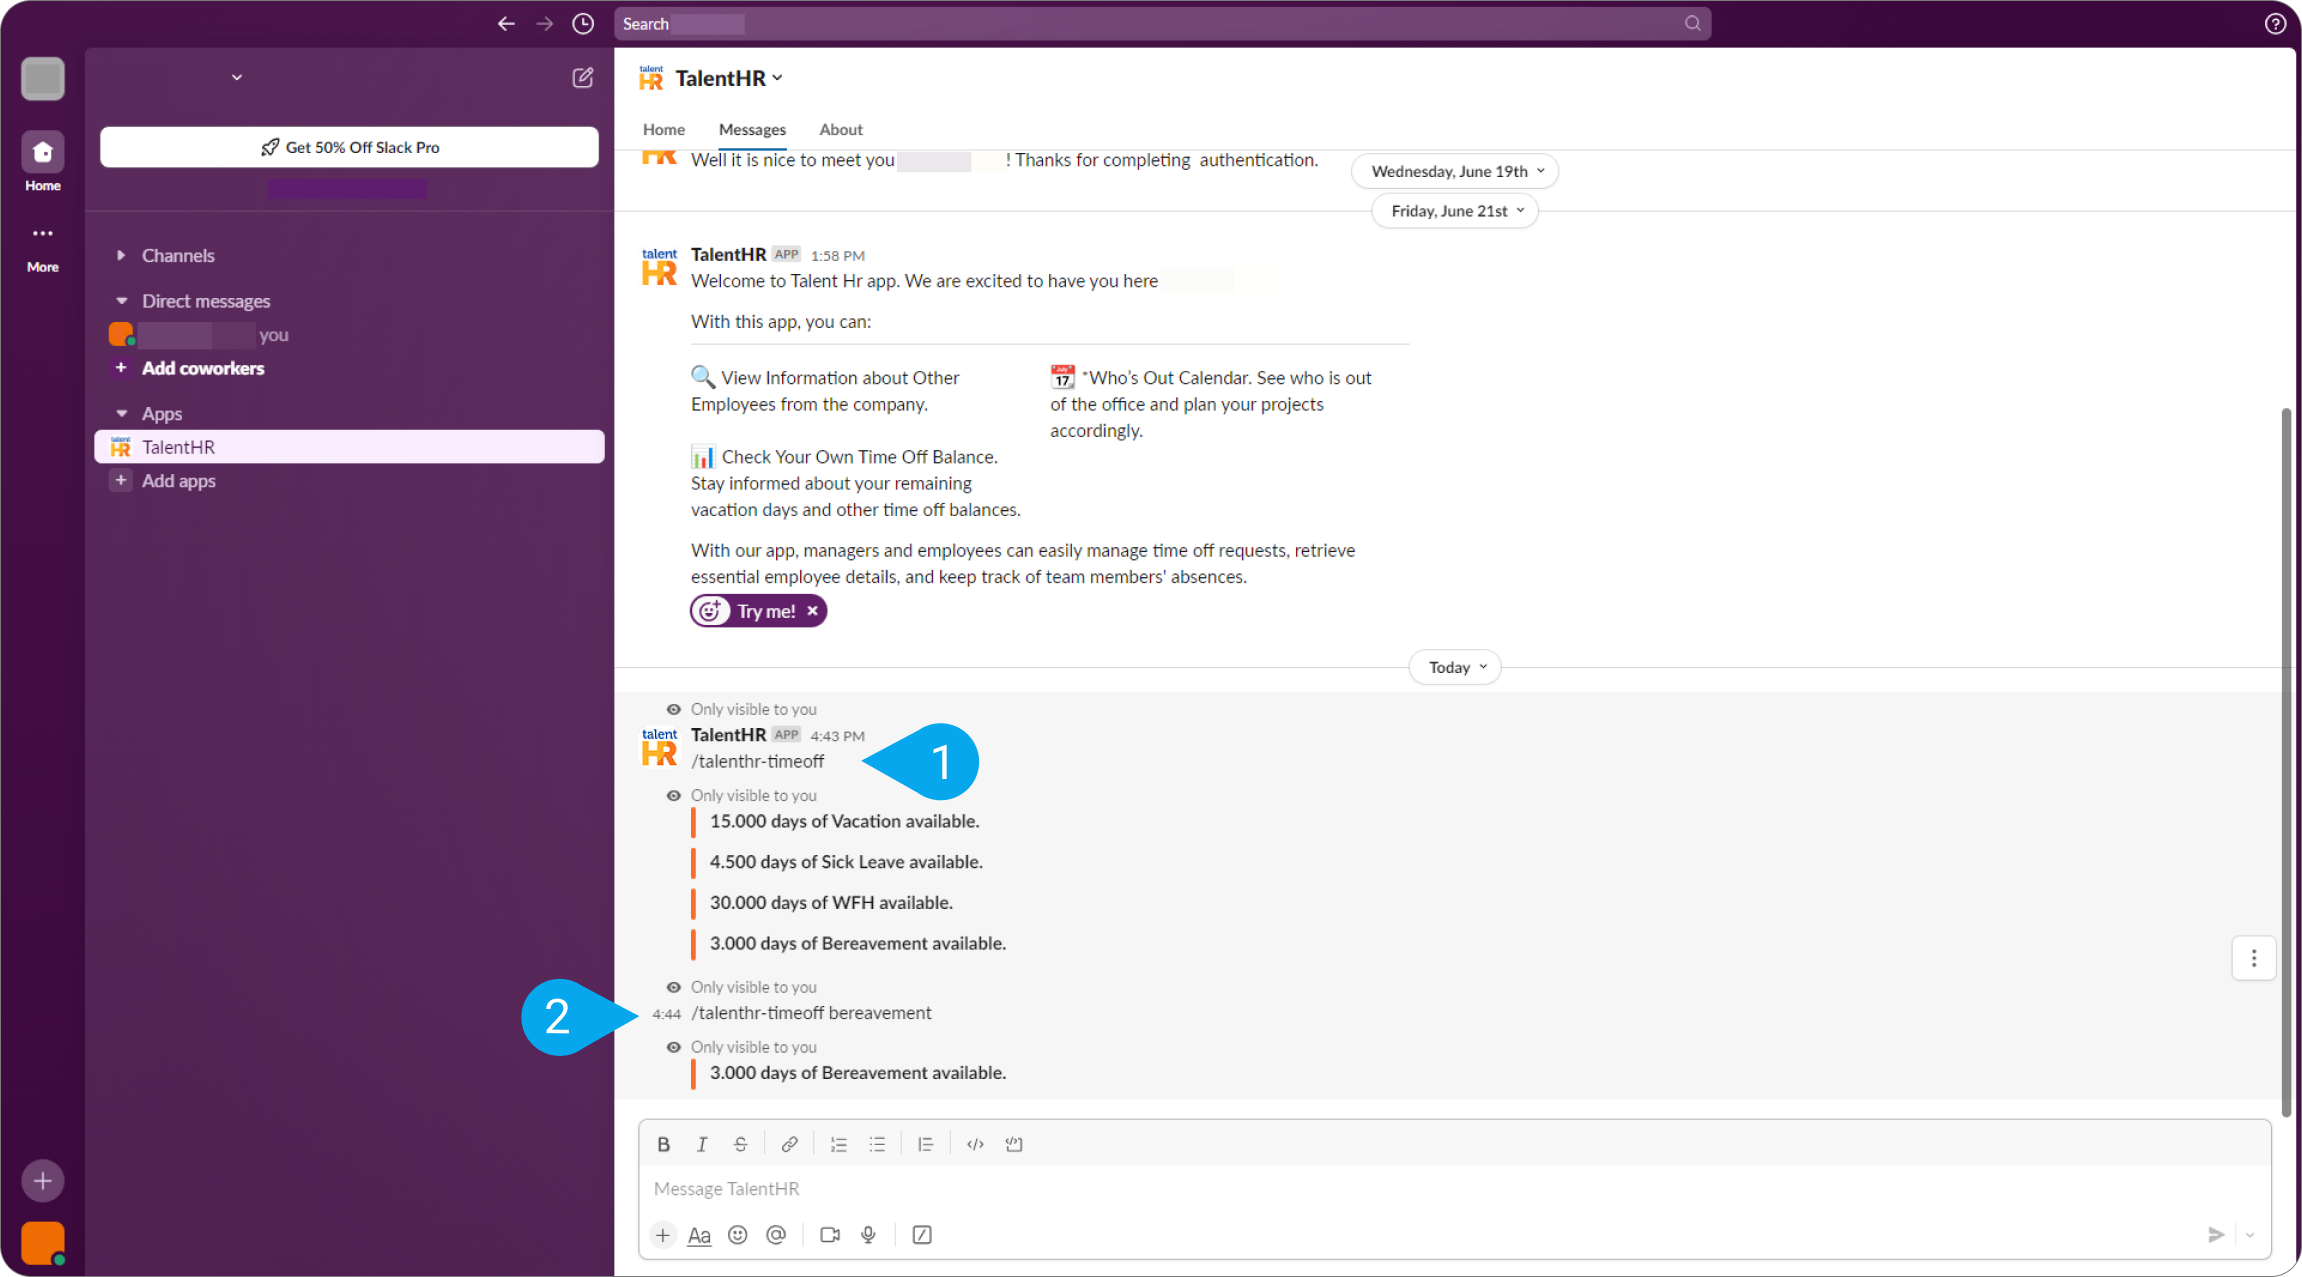
Task: Click the 4:43 PM timestamp
Action: click(x=837, y=736)
